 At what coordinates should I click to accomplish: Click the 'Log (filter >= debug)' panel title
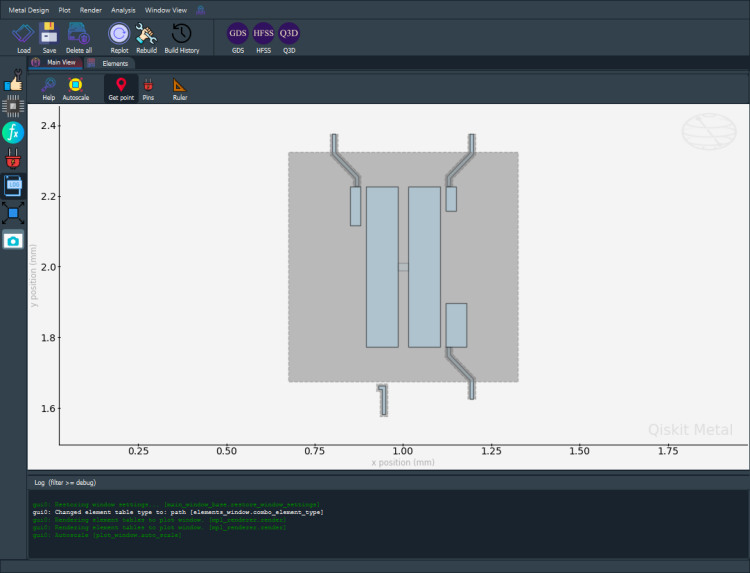65,483
